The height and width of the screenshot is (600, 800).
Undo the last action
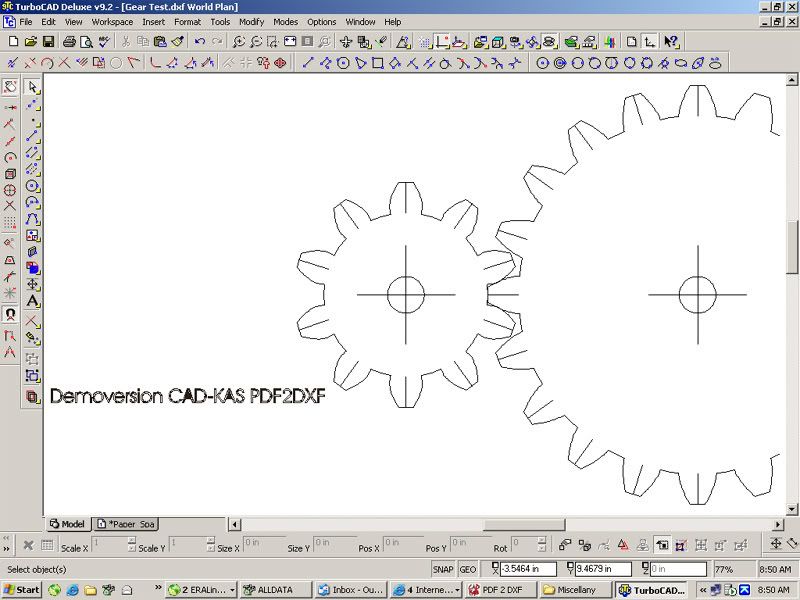point(200,42)
